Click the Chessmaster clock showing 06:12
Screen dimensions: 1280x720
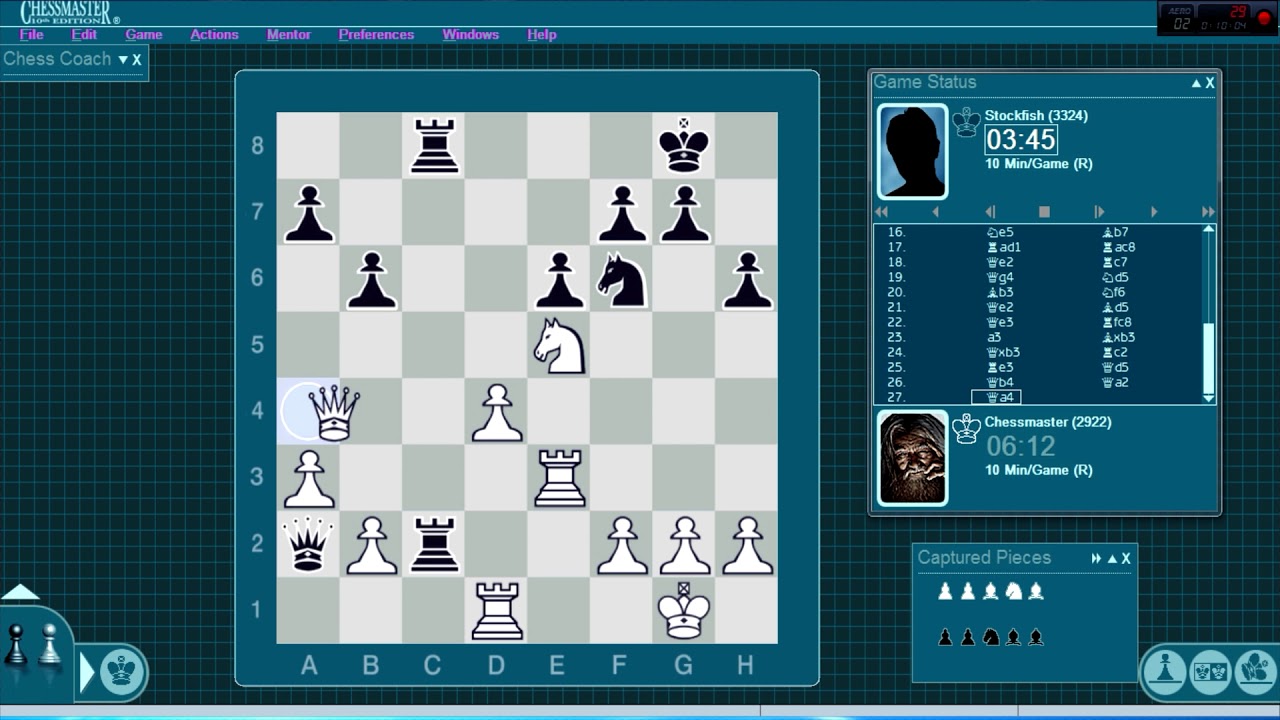(x=1021, y=445)
